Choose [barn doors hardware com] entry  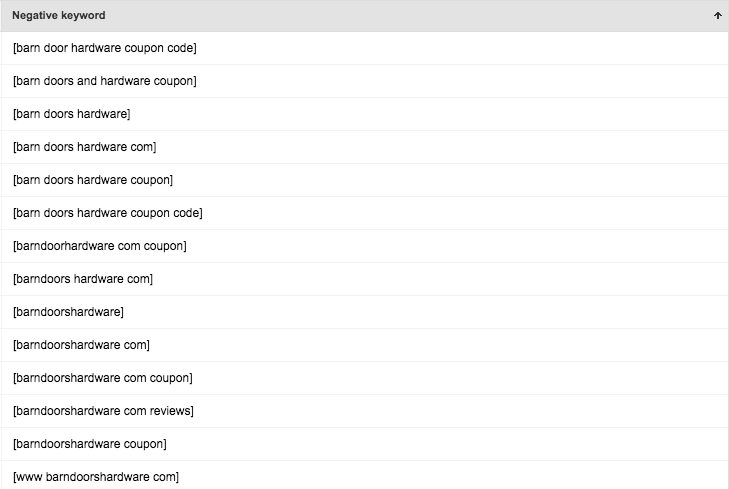click(x=85, y=147)
